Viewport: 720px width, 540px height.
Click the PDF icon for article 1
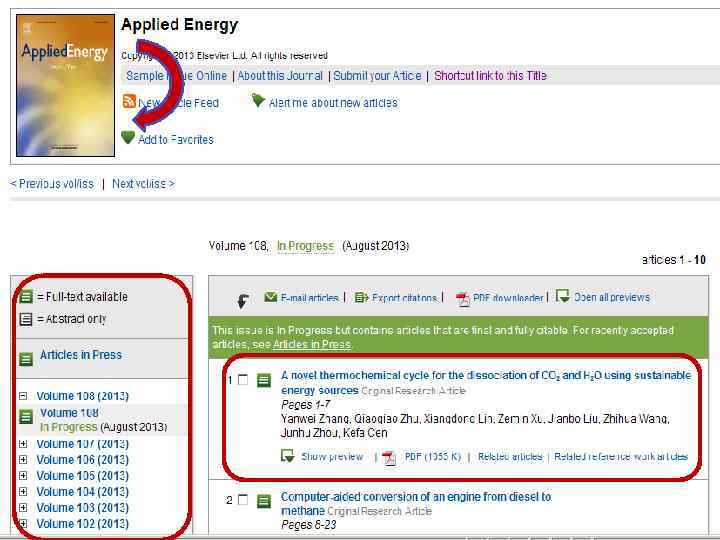pyautogui.click(x=389, y=457)
